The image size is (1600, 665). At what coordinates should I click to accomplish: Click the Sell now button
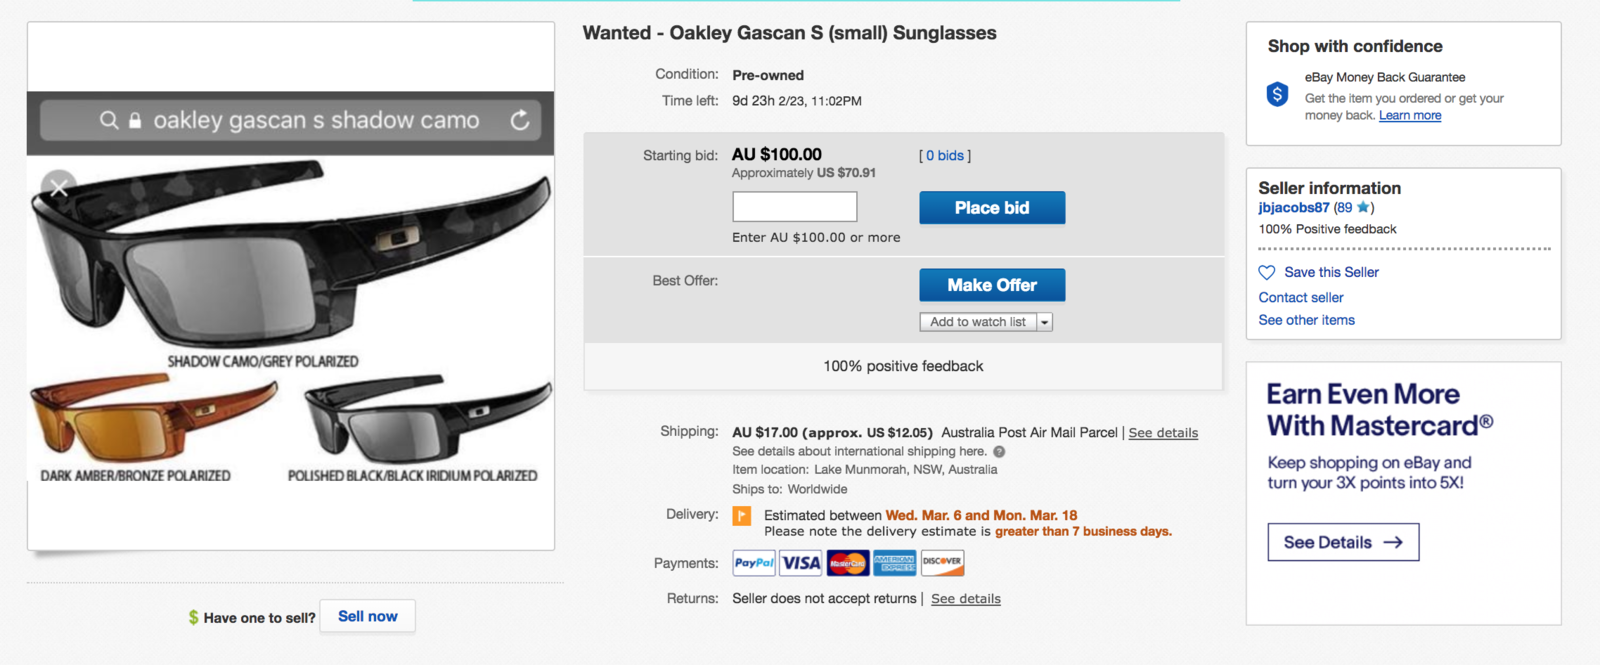pyautogui.click(x=368, y=616)
